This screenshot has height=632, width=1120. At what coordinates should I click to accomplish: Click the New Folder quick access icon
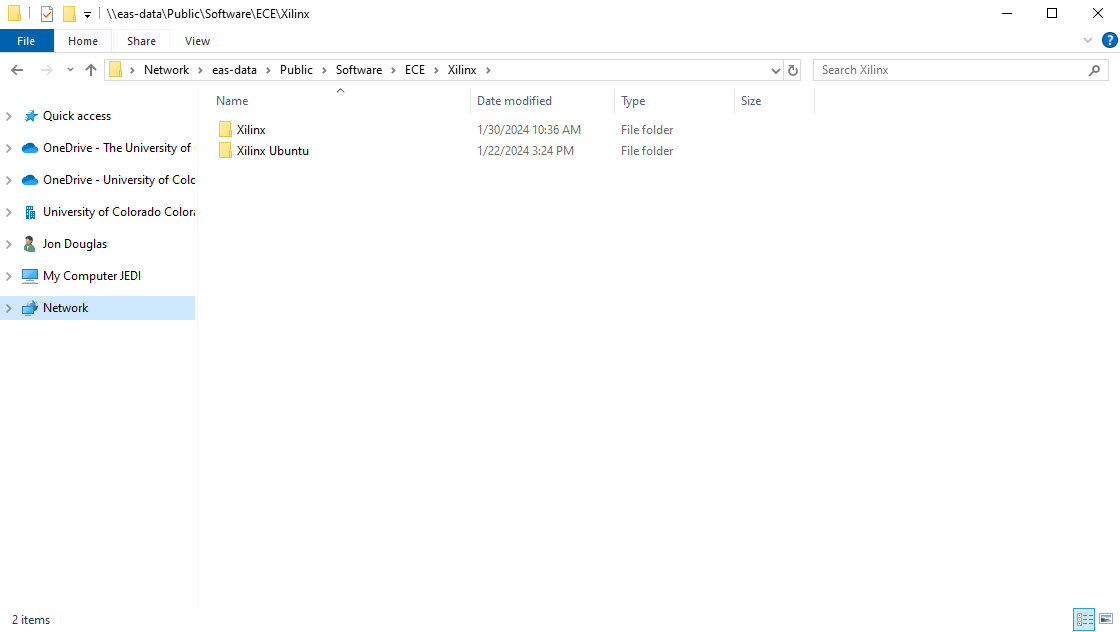pyautogui.click(x=69, y=14)
